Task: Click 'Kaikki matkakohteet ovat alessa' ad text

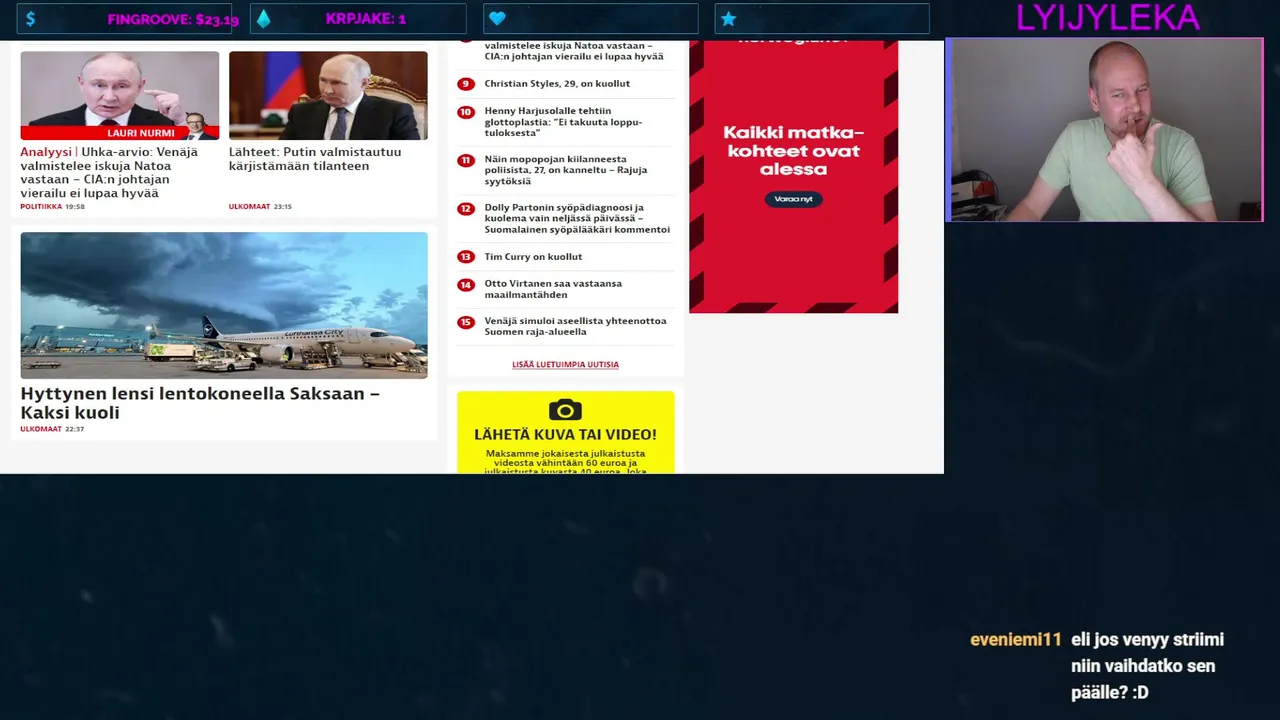Action: (x=793, y=151)
